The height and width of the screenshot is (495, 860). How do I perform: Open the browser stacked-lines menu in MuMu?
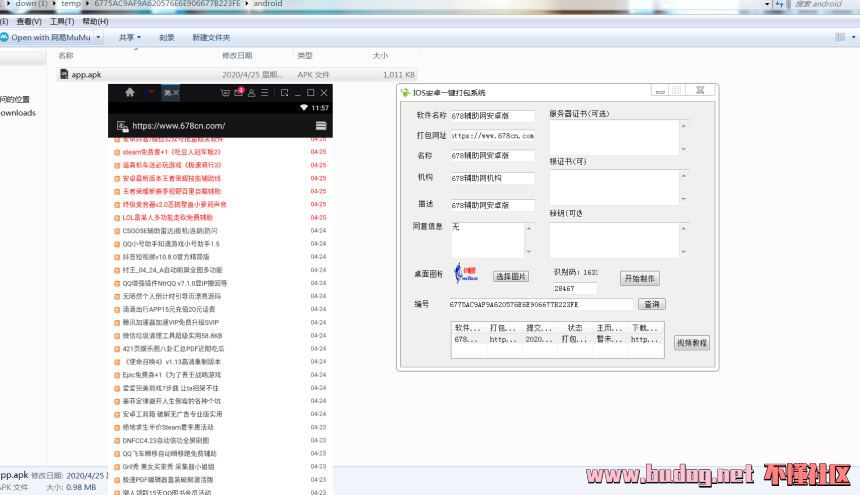pos(321,126)
